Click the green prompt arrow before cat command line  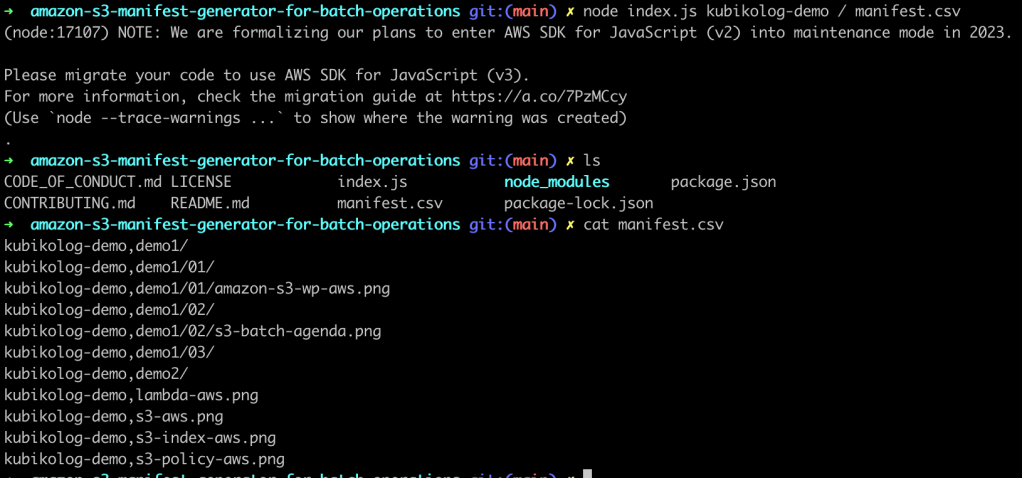tap(9, 224)
